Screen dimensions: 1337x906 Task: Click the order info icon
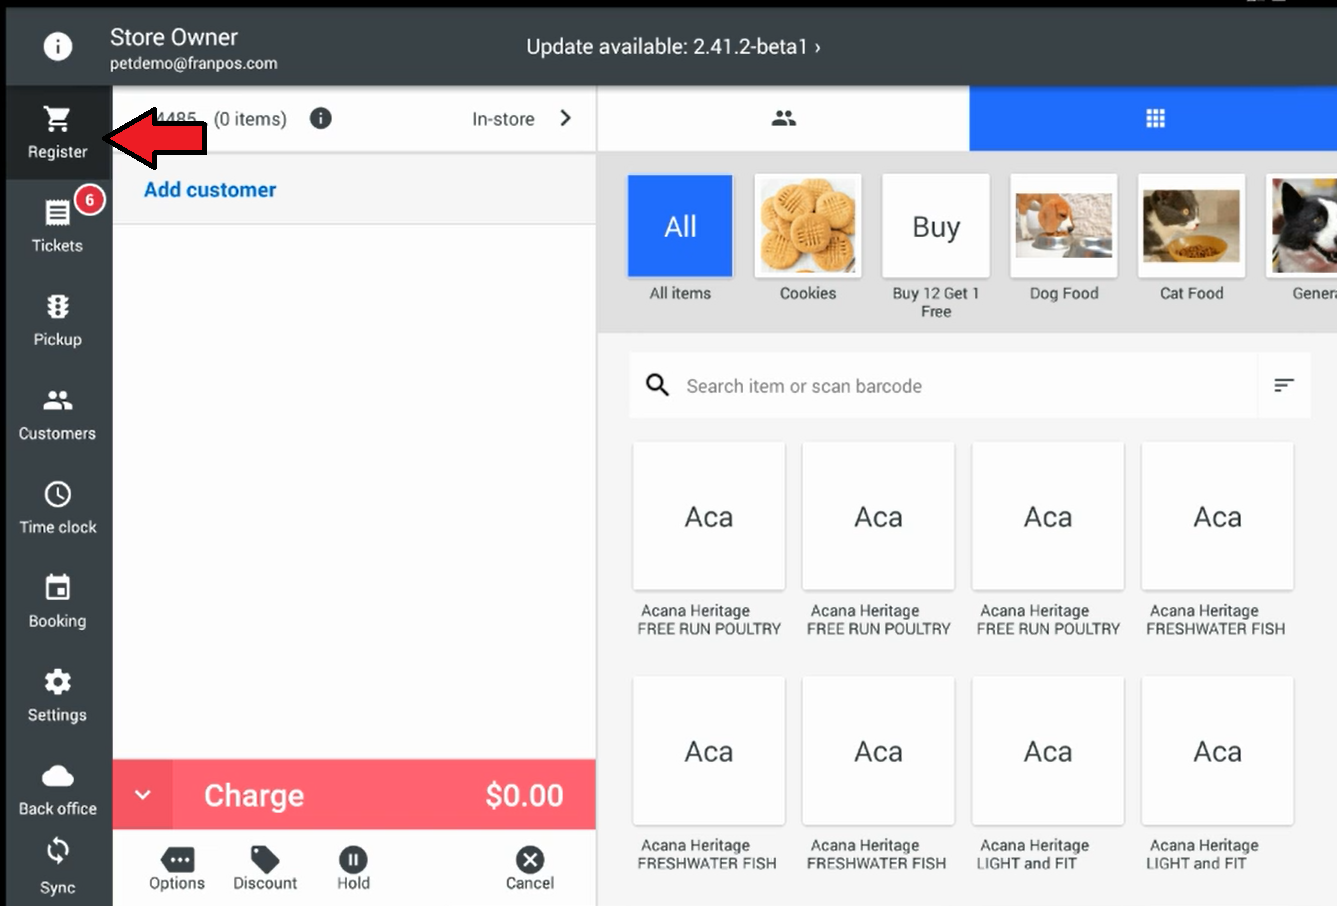[320, 119]
